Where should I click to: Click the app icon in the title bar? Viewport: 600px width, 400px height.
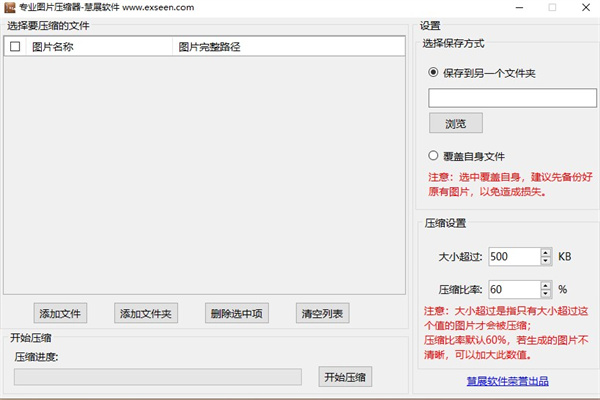(x=10, y=7)
